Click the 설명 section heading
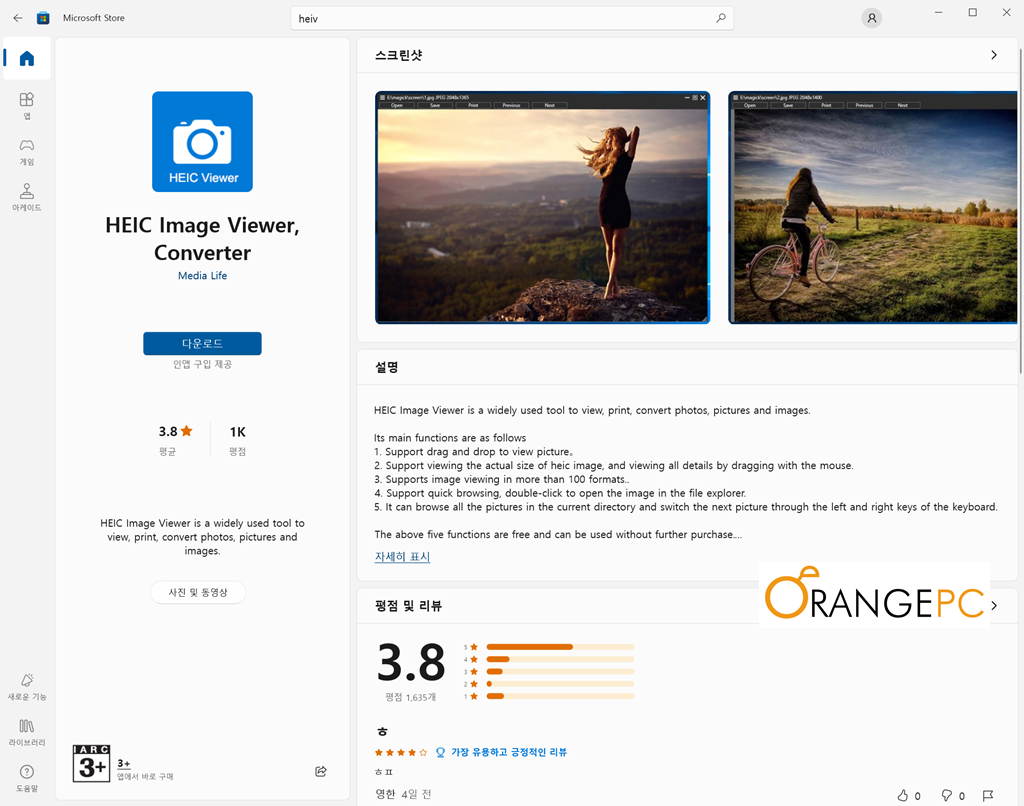 pyautogui.click(x=387, y=367)
